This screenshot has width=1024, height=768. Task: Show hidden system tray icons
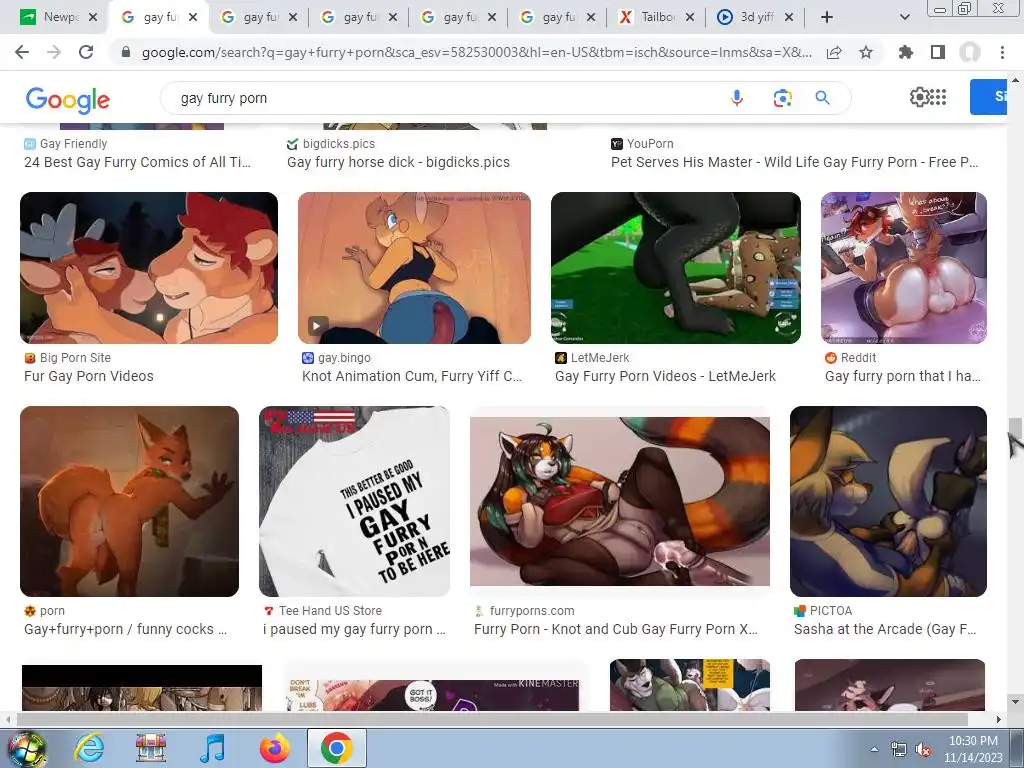(874, 750)
